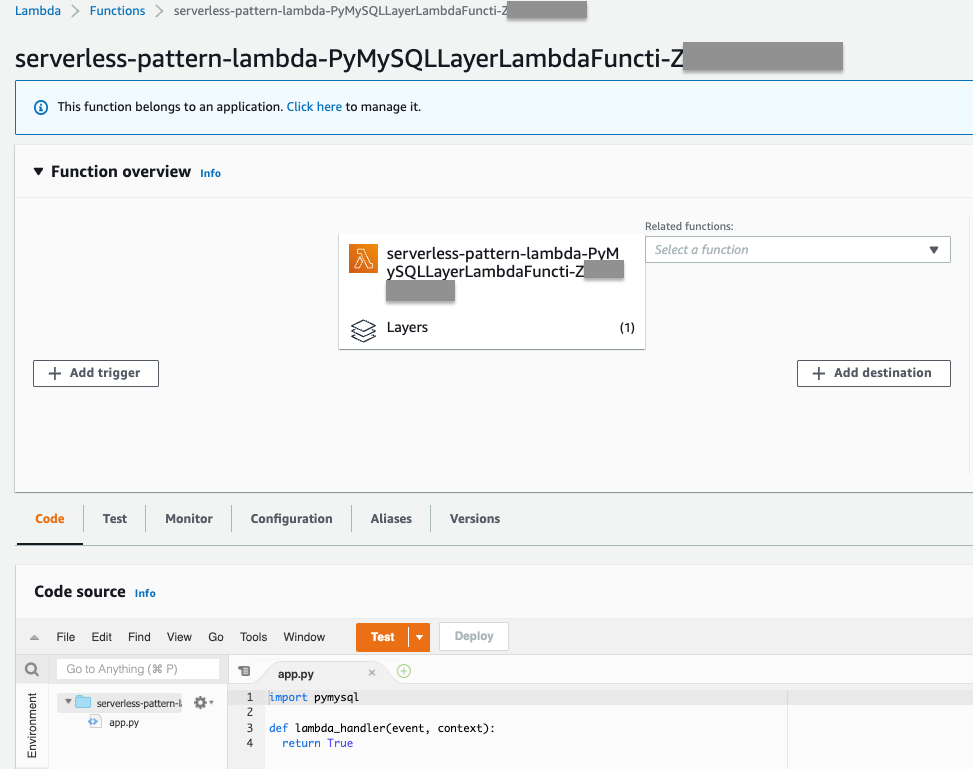Select app.py in the file tree

124,722
